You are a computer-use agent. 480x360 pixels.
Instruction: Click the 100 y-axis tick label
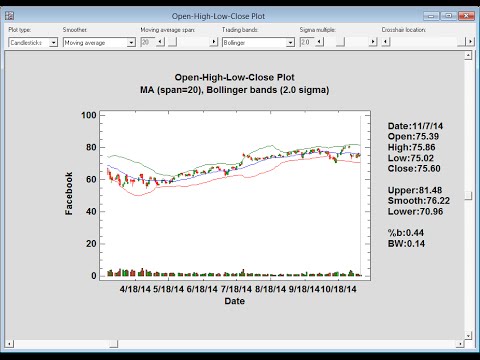point(89,115)
